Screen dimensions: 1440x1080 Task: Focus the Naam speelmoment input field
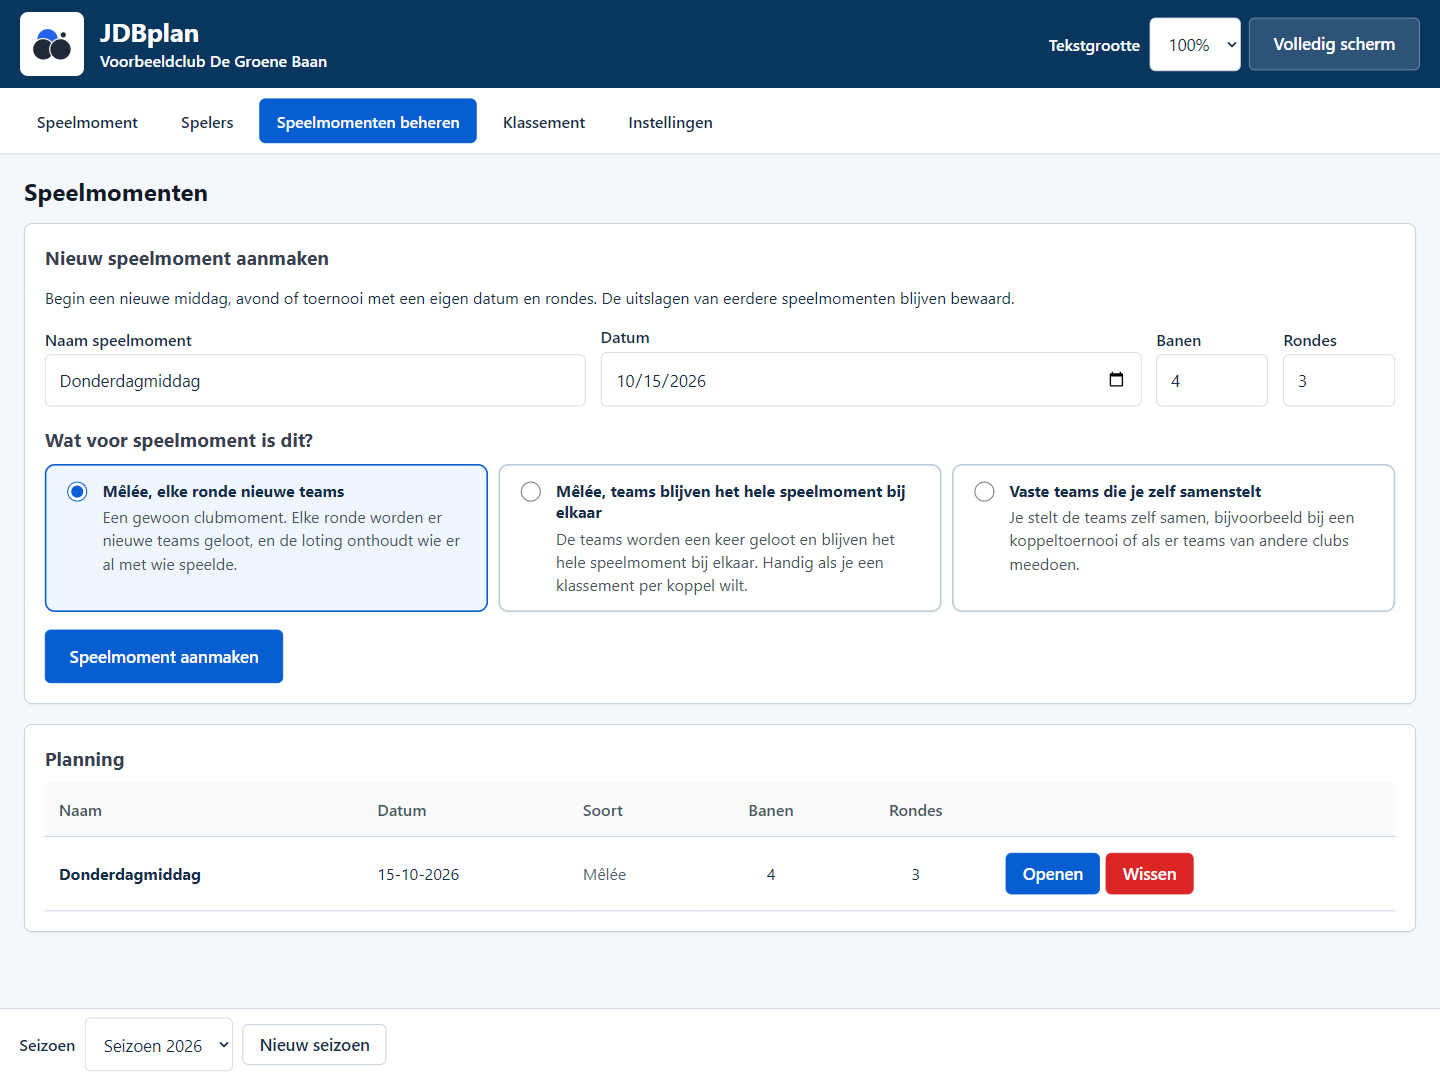(315, 381)
